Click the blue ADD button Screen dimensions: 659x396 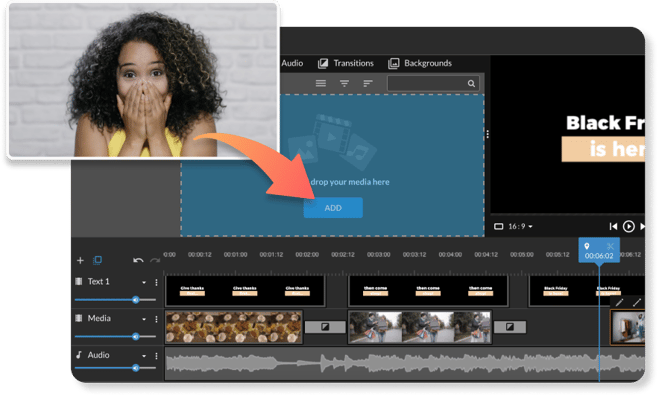point(333,208)
